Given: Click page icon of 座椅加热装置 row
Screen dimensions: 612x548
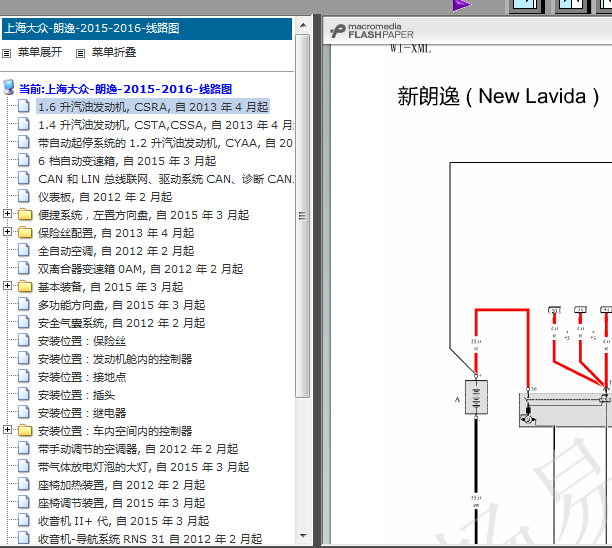Looking at the screenshot, I should (24, 484).
